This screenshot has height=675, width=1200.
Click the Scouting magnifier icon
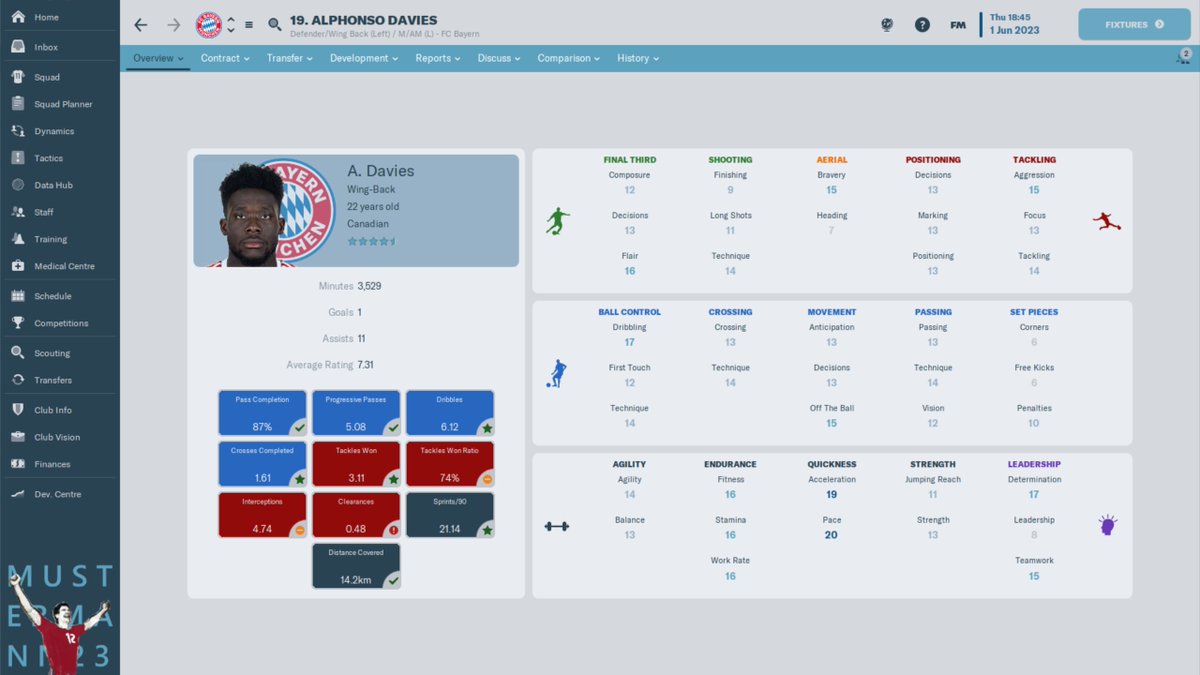17,353
